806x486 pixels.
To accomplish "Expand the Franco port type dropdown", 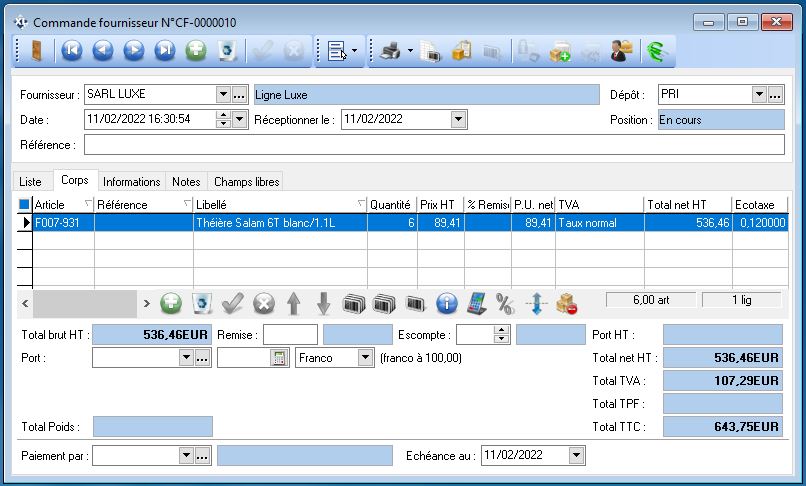I will tap(364, 357).
